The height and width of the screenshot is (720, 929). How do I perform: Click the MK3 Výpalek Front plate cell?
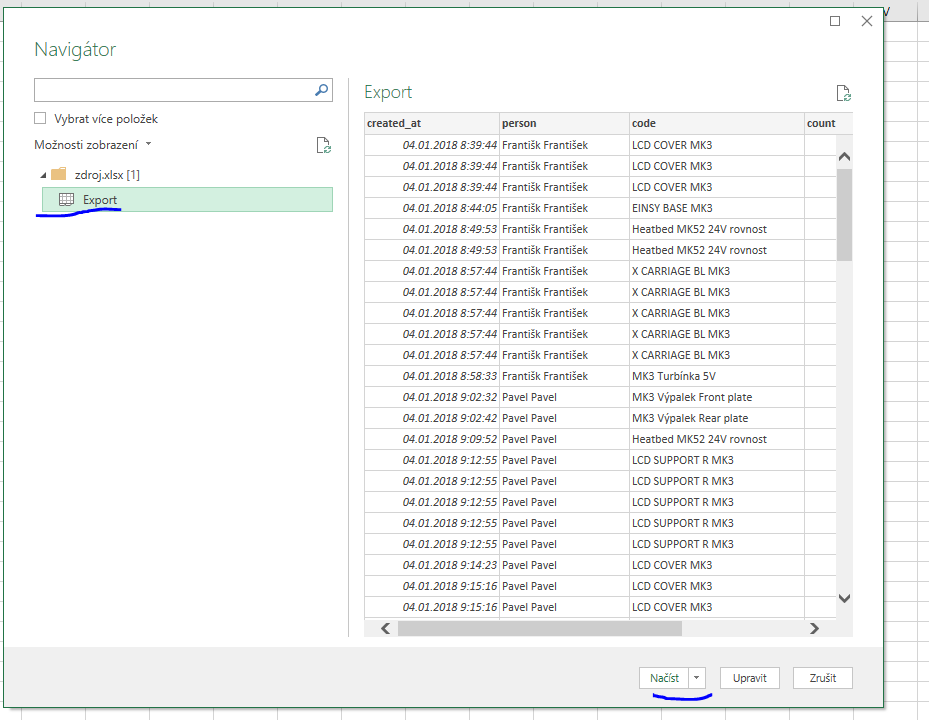point(717,397)
